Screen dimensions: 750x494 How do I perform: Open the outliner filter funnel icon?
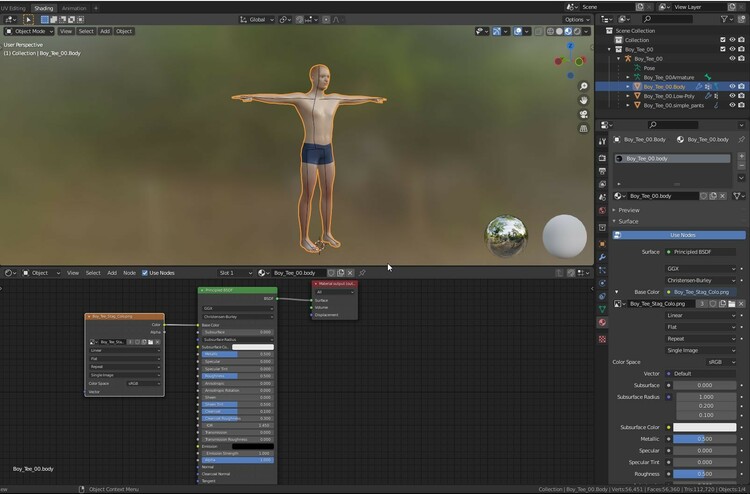tap(723, 19)
